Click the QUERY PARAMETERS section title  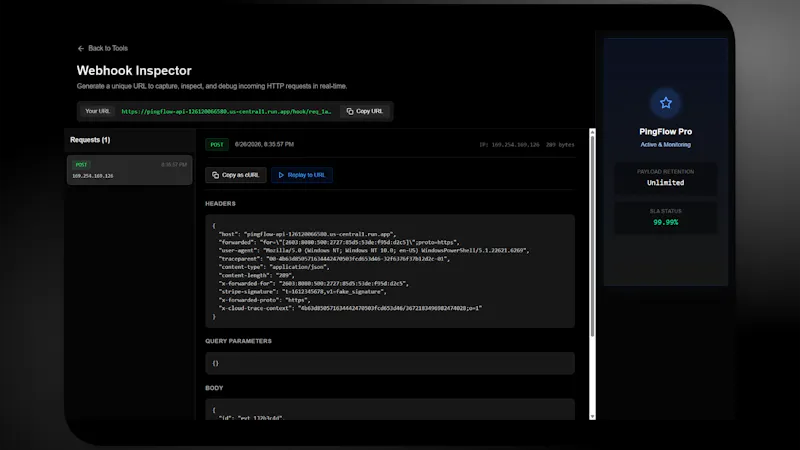(238, 341)
